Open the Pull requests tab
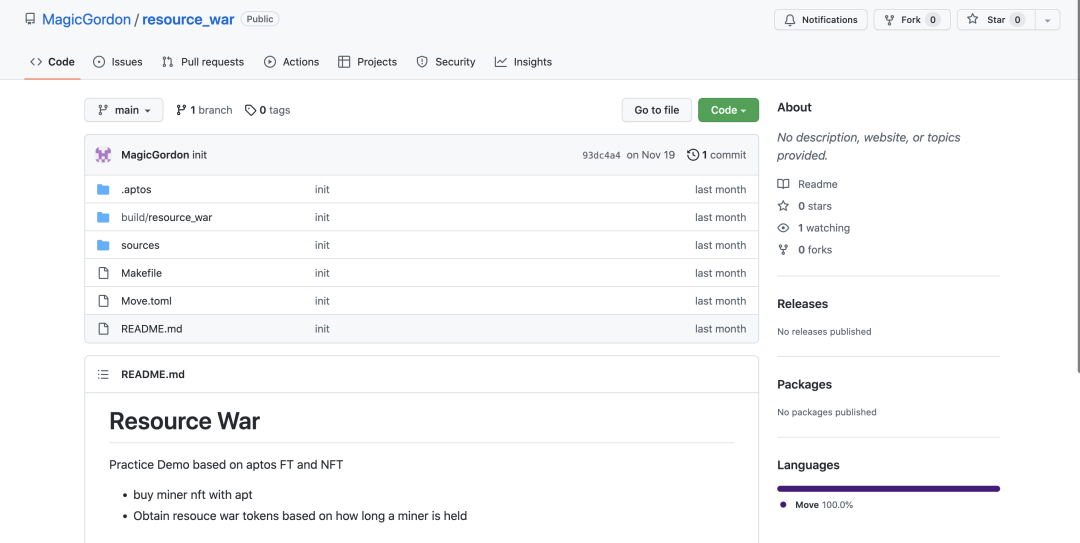Image resolution: width=1080 pixels, height=543 pixels. pyautogui.click(x=203, y=62)
